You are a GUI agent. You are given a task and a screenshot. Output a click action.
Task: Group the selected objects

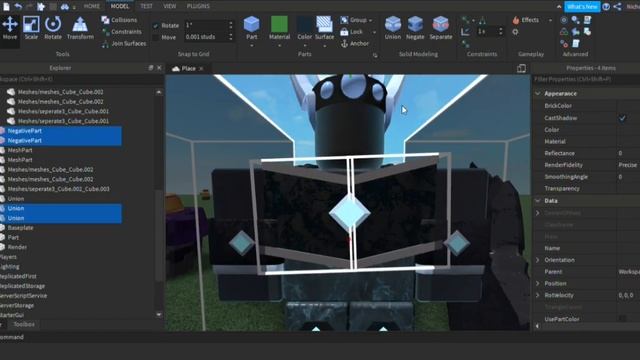353,20
